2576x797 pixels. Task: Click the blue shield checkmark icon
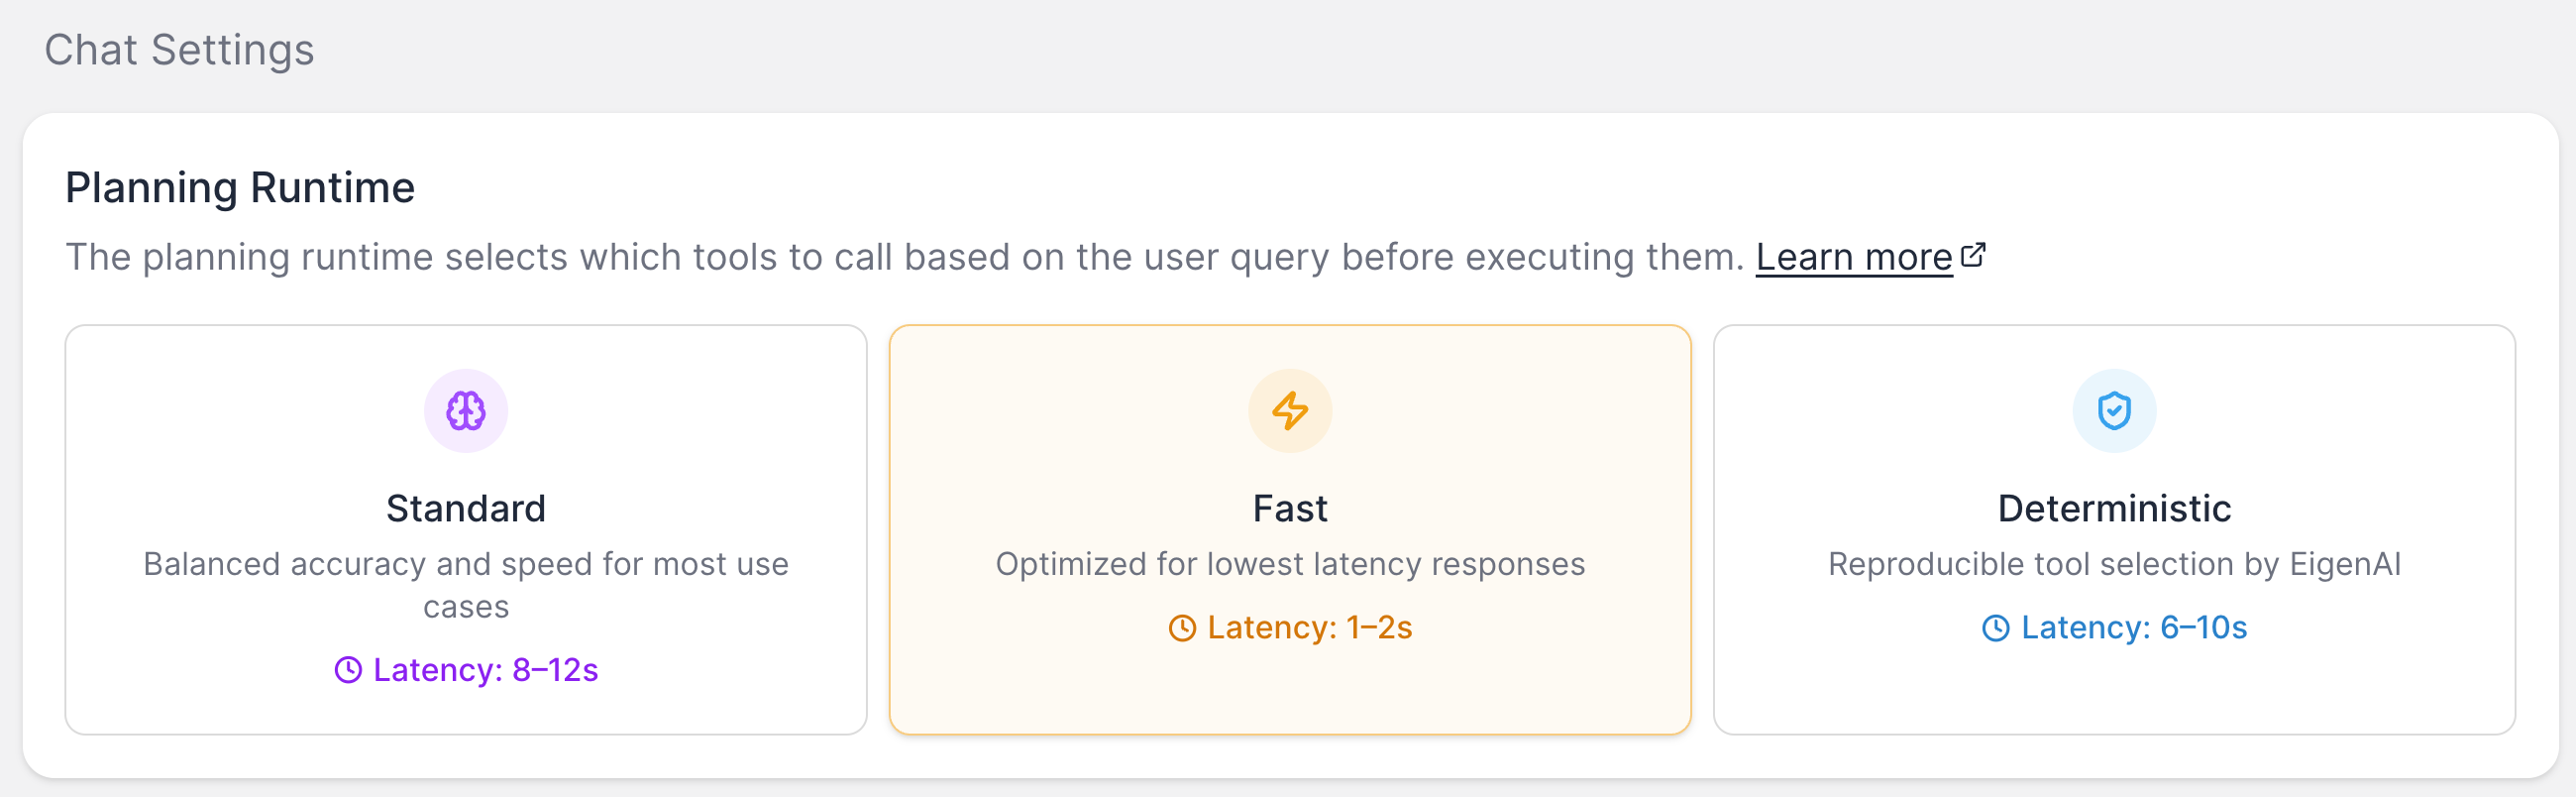pyautogui.click(x=2114, y=411)
